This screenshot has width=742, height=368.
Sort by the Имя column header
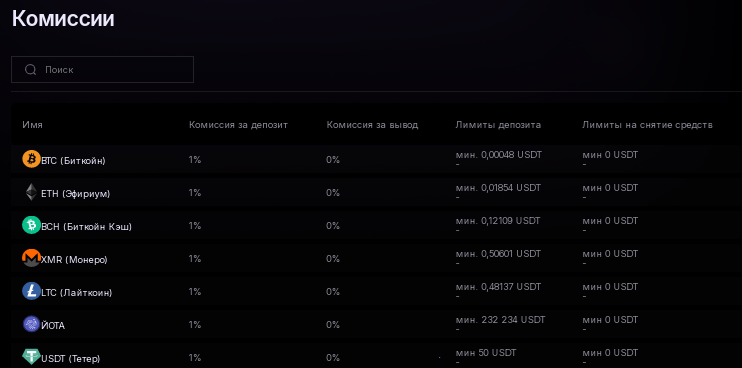32,125
